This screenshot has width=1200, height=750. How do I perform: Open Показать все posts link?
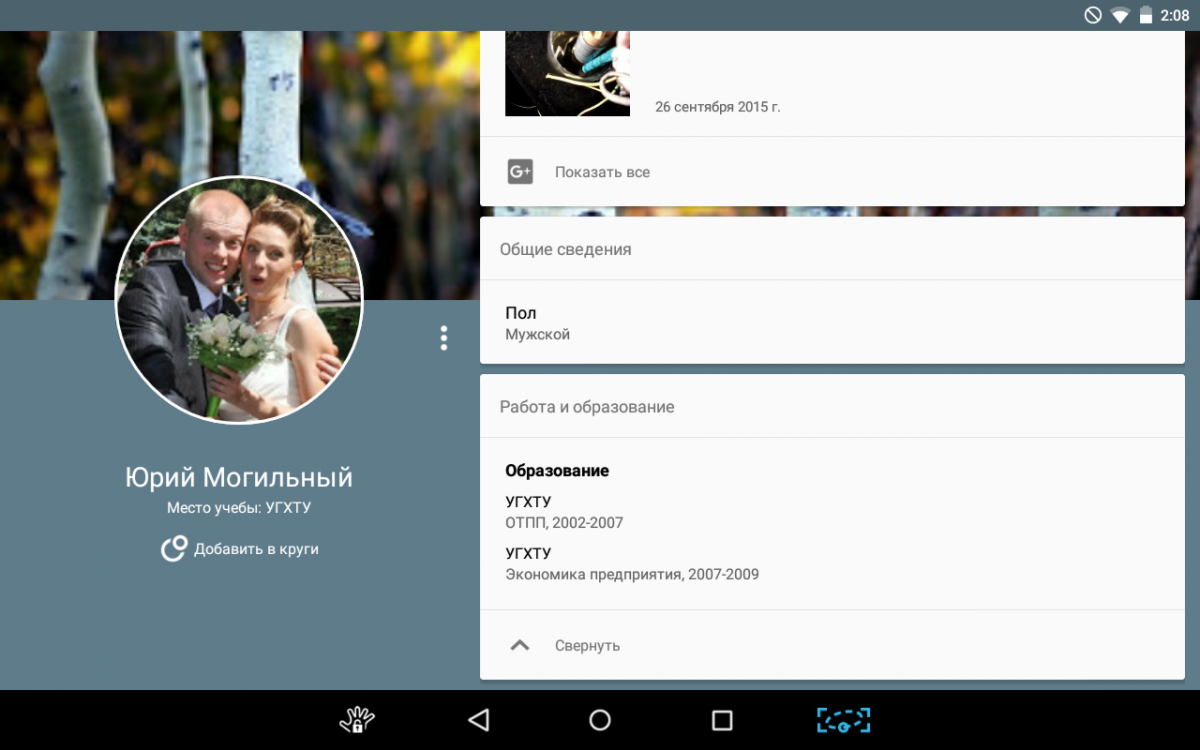(602, 172)
